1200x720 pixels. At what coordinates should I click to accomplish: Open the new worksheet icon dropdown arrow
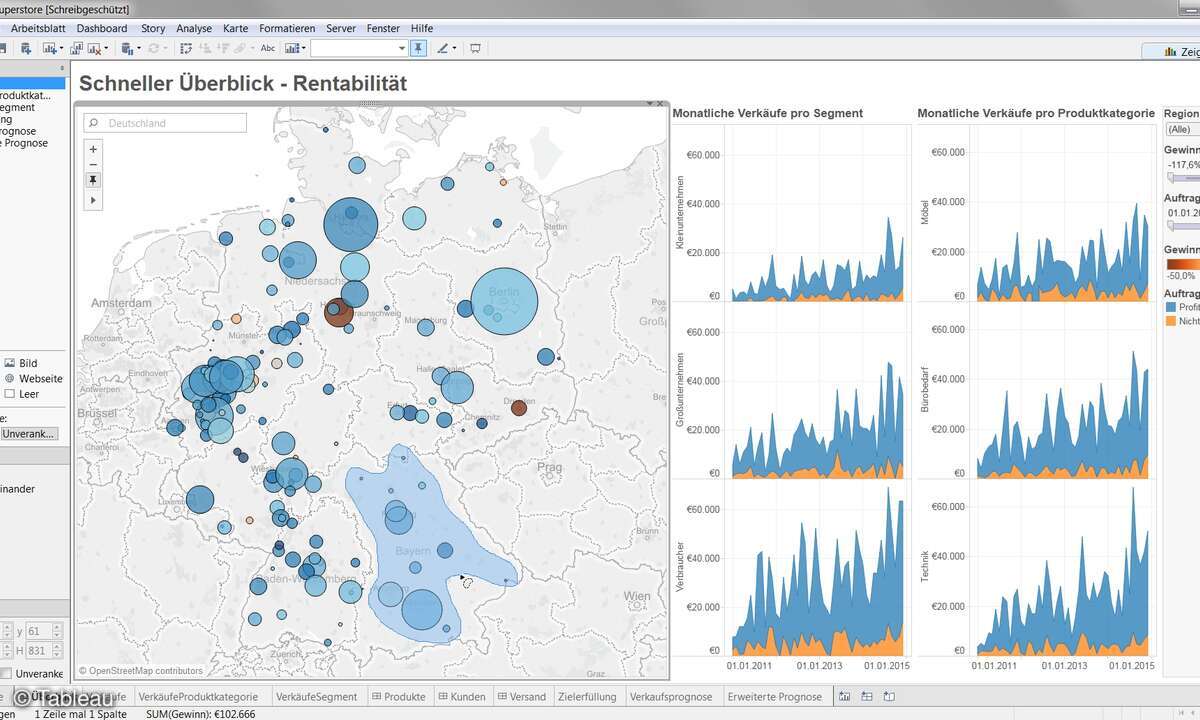[61, 48]
